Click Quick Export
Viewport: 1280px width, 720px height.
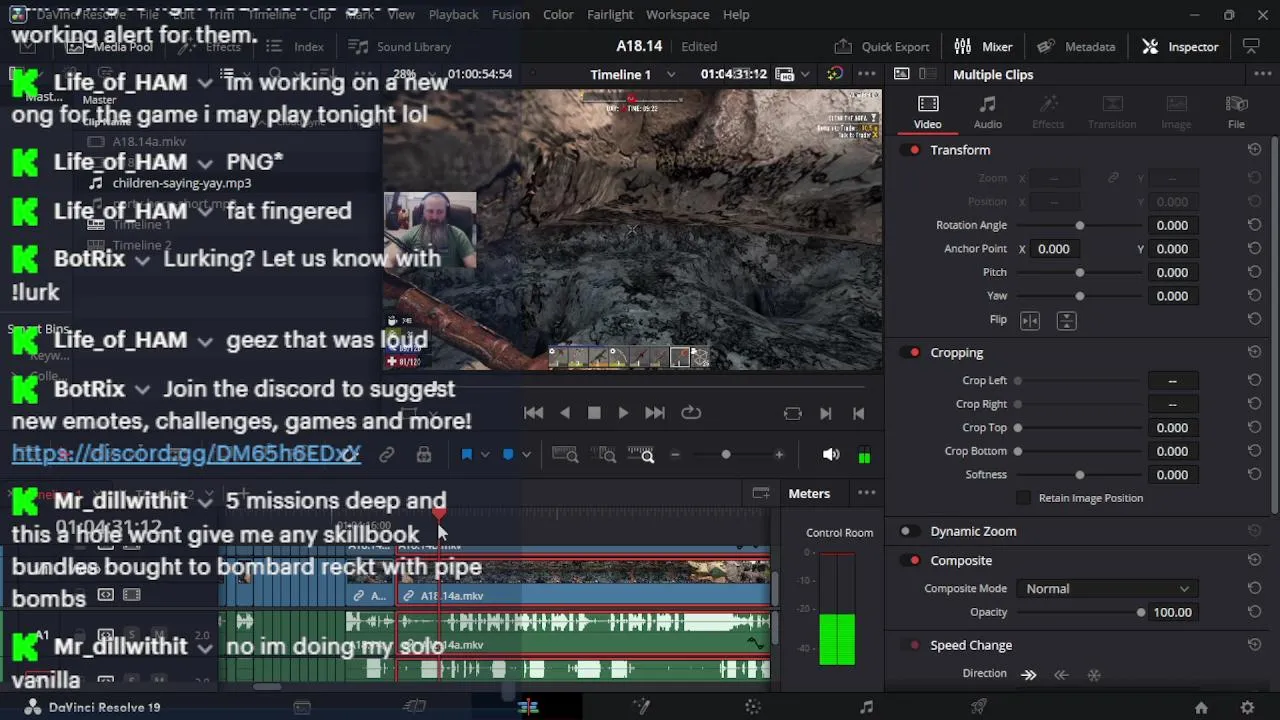point(881,46)
